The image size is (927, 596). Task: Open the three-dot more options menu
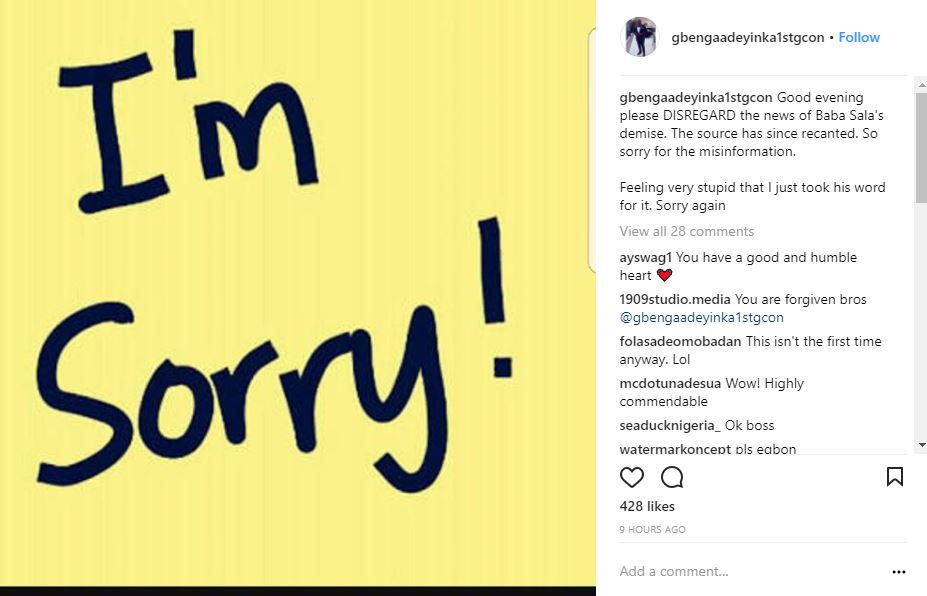[x=899, y=572]
